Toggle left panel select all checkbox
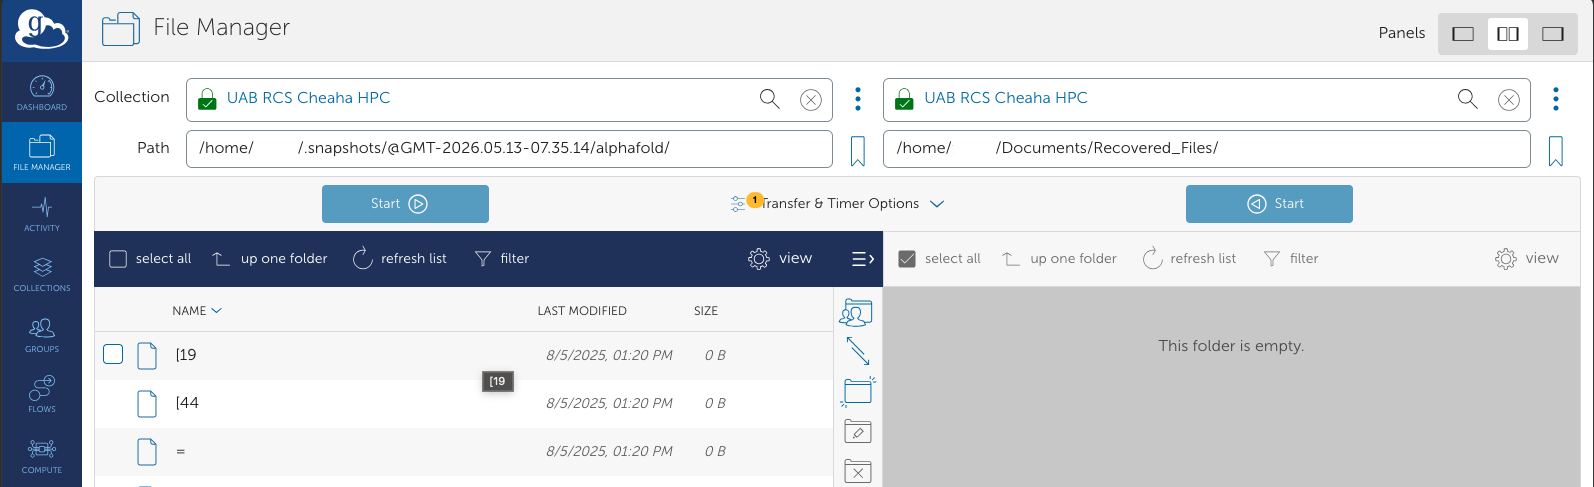The width and height of the screenshot is (1594, 487). coord(118,259)
